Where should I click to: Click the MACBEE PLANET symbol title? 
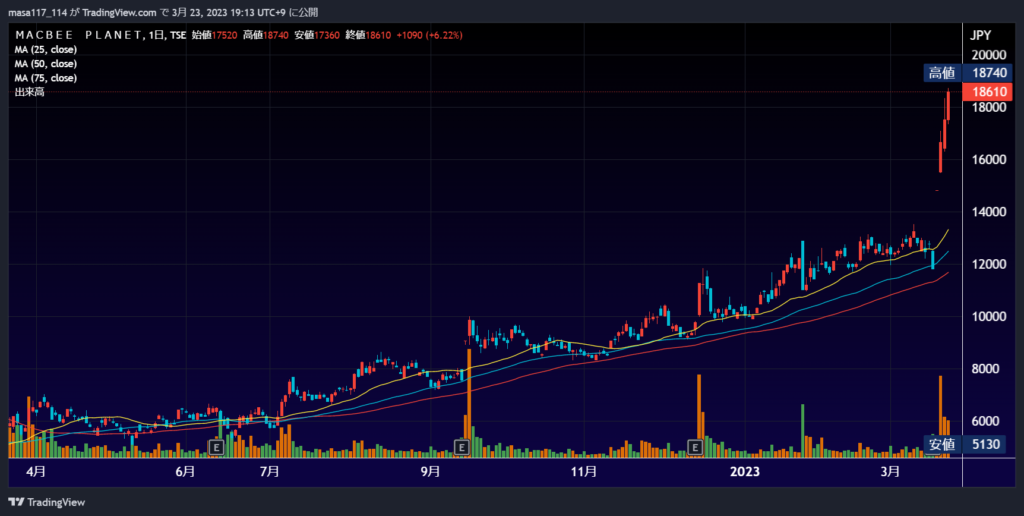point(78,35)
